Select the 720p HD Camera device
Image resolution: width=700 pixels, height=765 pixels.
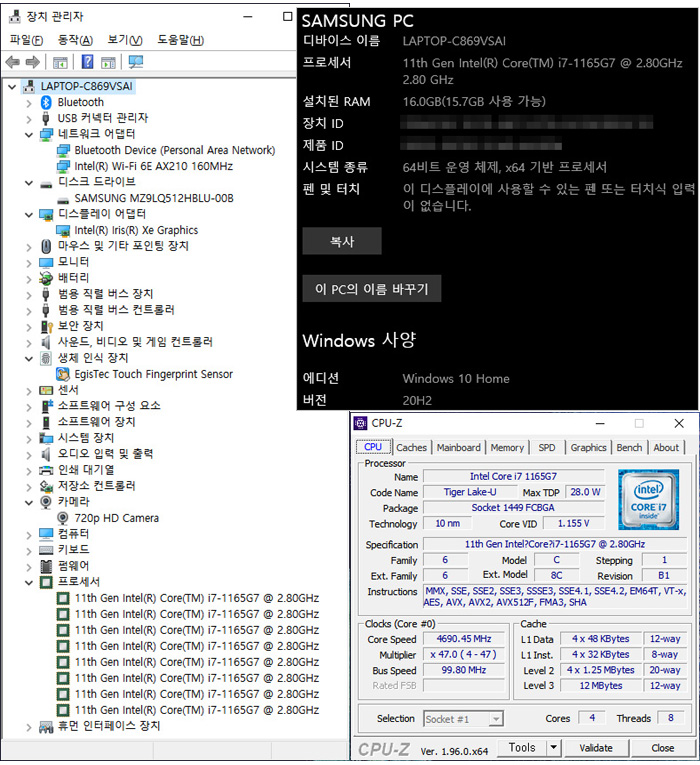pyautogui.click(x=117, y=518)
